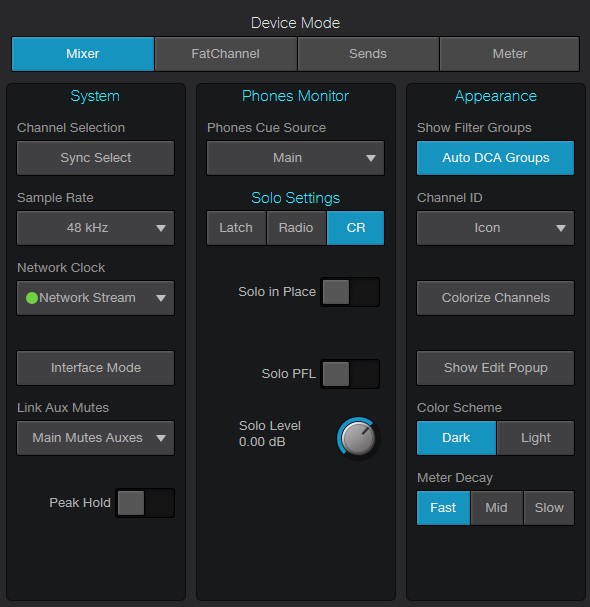
Task: Turn on Peak Hold toggle
Action: tap(145, 503)
